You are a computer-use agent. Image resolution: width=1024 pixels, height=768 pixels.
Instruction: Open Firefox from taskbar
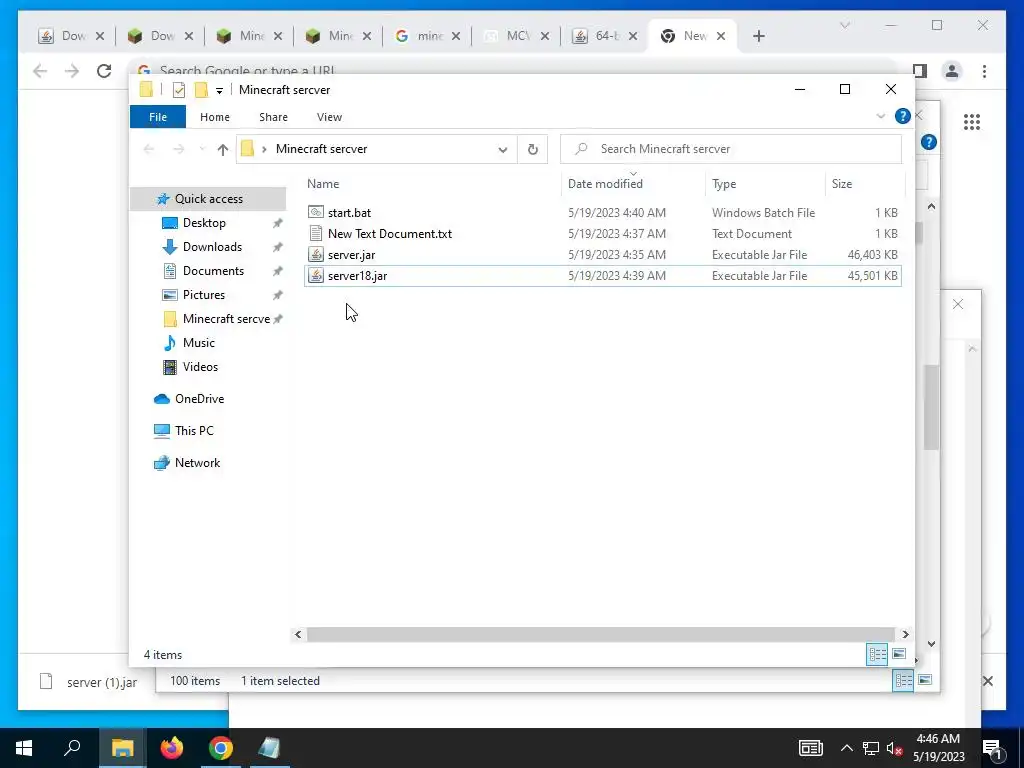click(172, 748)
